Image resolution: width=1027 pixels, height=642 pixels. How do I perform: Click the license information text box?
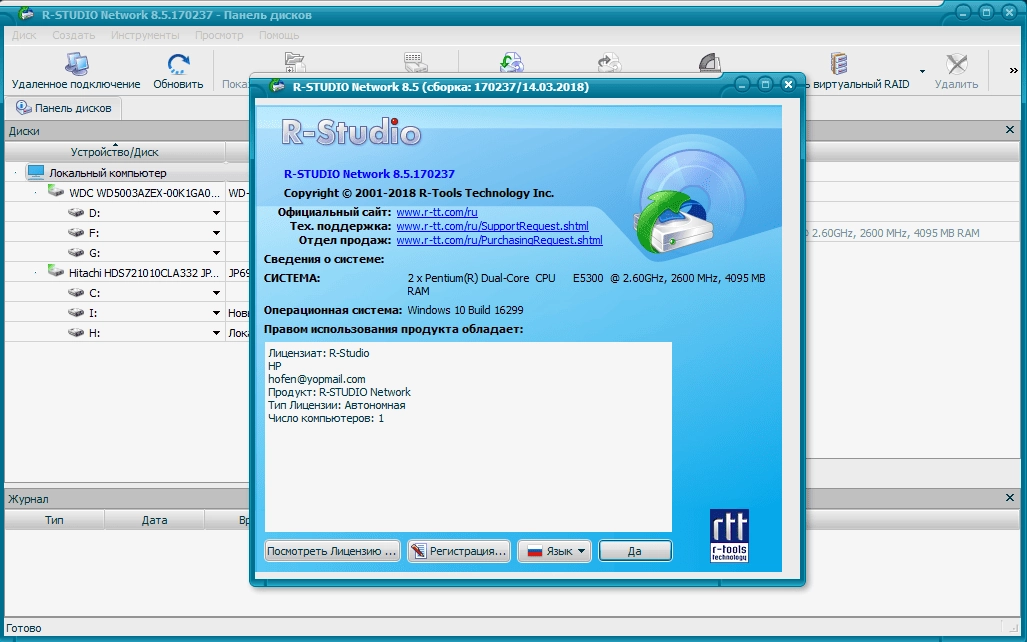pos(468,436)
